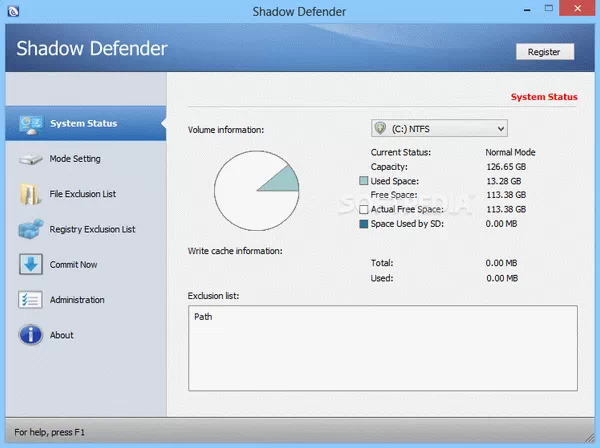Screen dimensions: 600x448
Task: Open the Mode Setting sidebar label
Action: (x=75, y=159)
